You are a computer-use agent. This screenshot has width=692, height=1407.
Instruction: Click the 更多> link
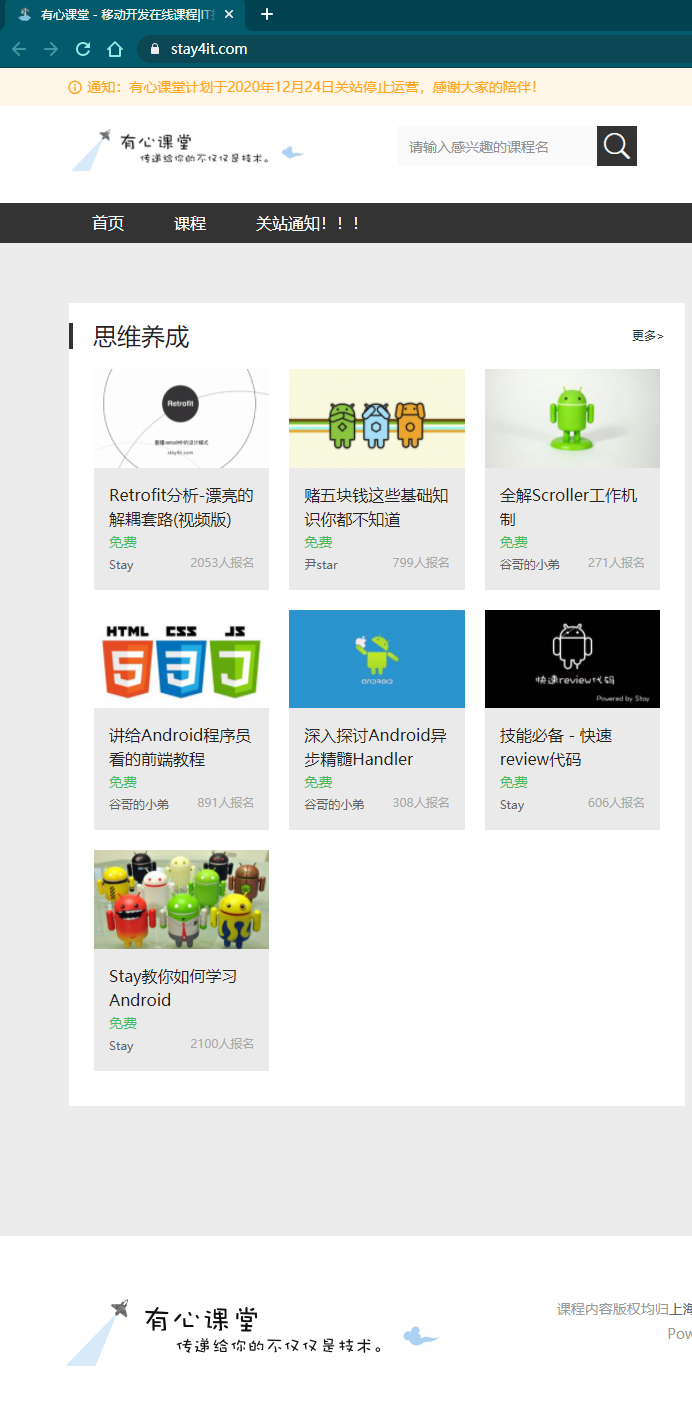pos(647,336)
